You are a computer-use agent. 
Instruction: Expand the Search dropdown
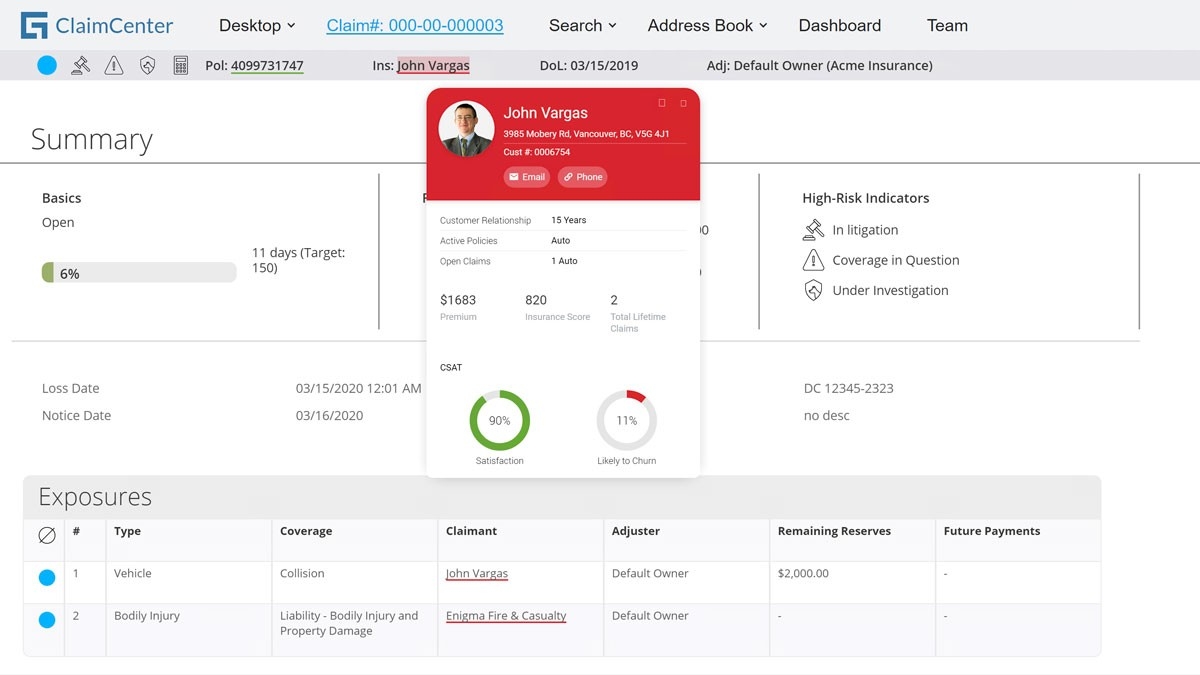point(582,25)
